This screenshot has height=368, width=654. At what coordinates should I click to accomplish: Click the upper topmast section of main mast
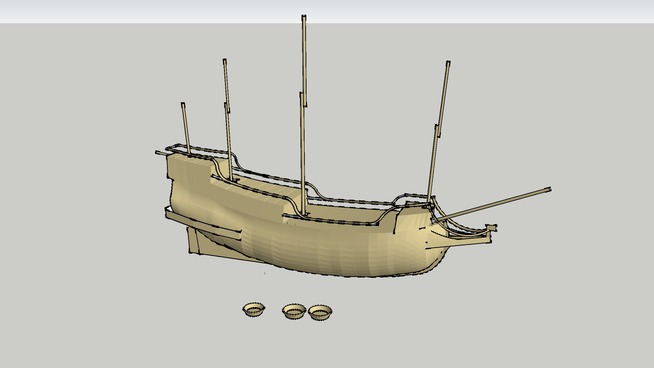tap(304, 61)
